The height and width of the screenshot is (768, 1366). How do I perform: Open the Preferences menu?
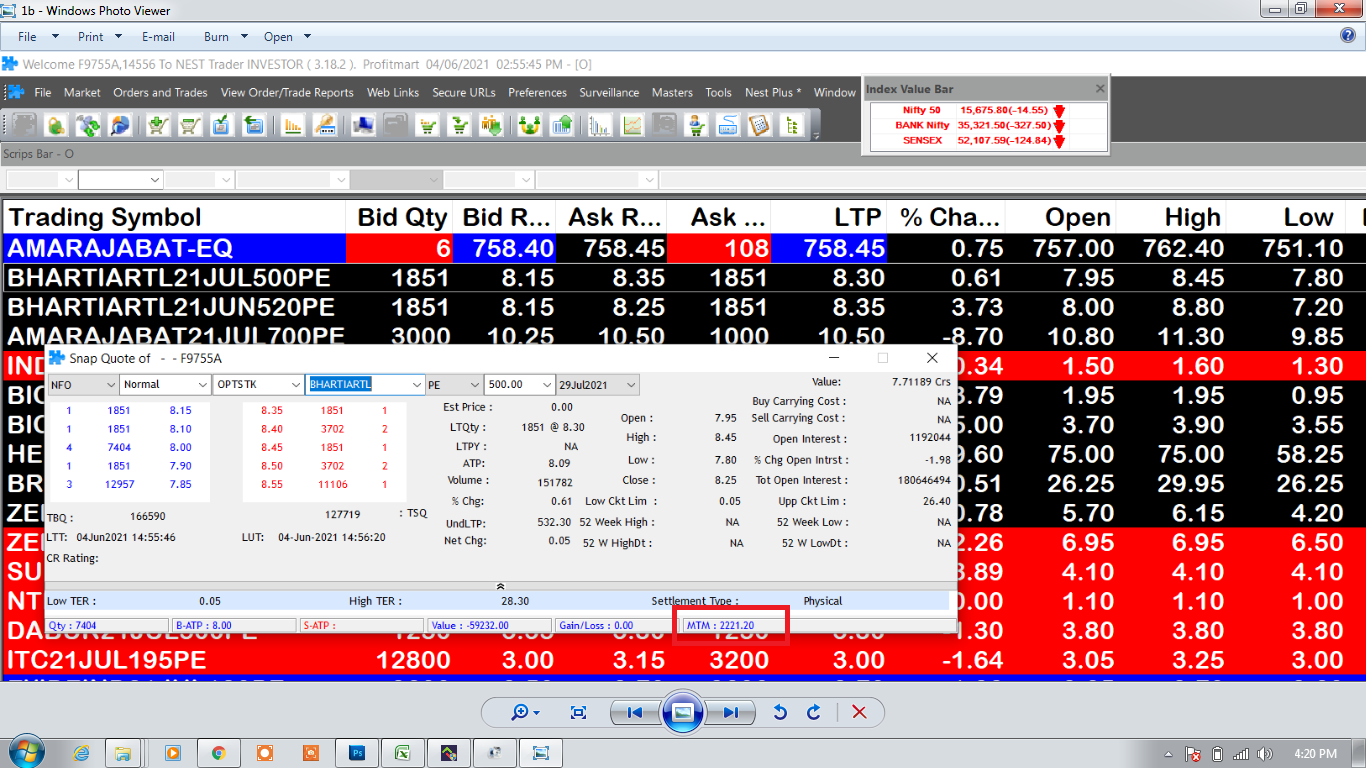[537, 92]
